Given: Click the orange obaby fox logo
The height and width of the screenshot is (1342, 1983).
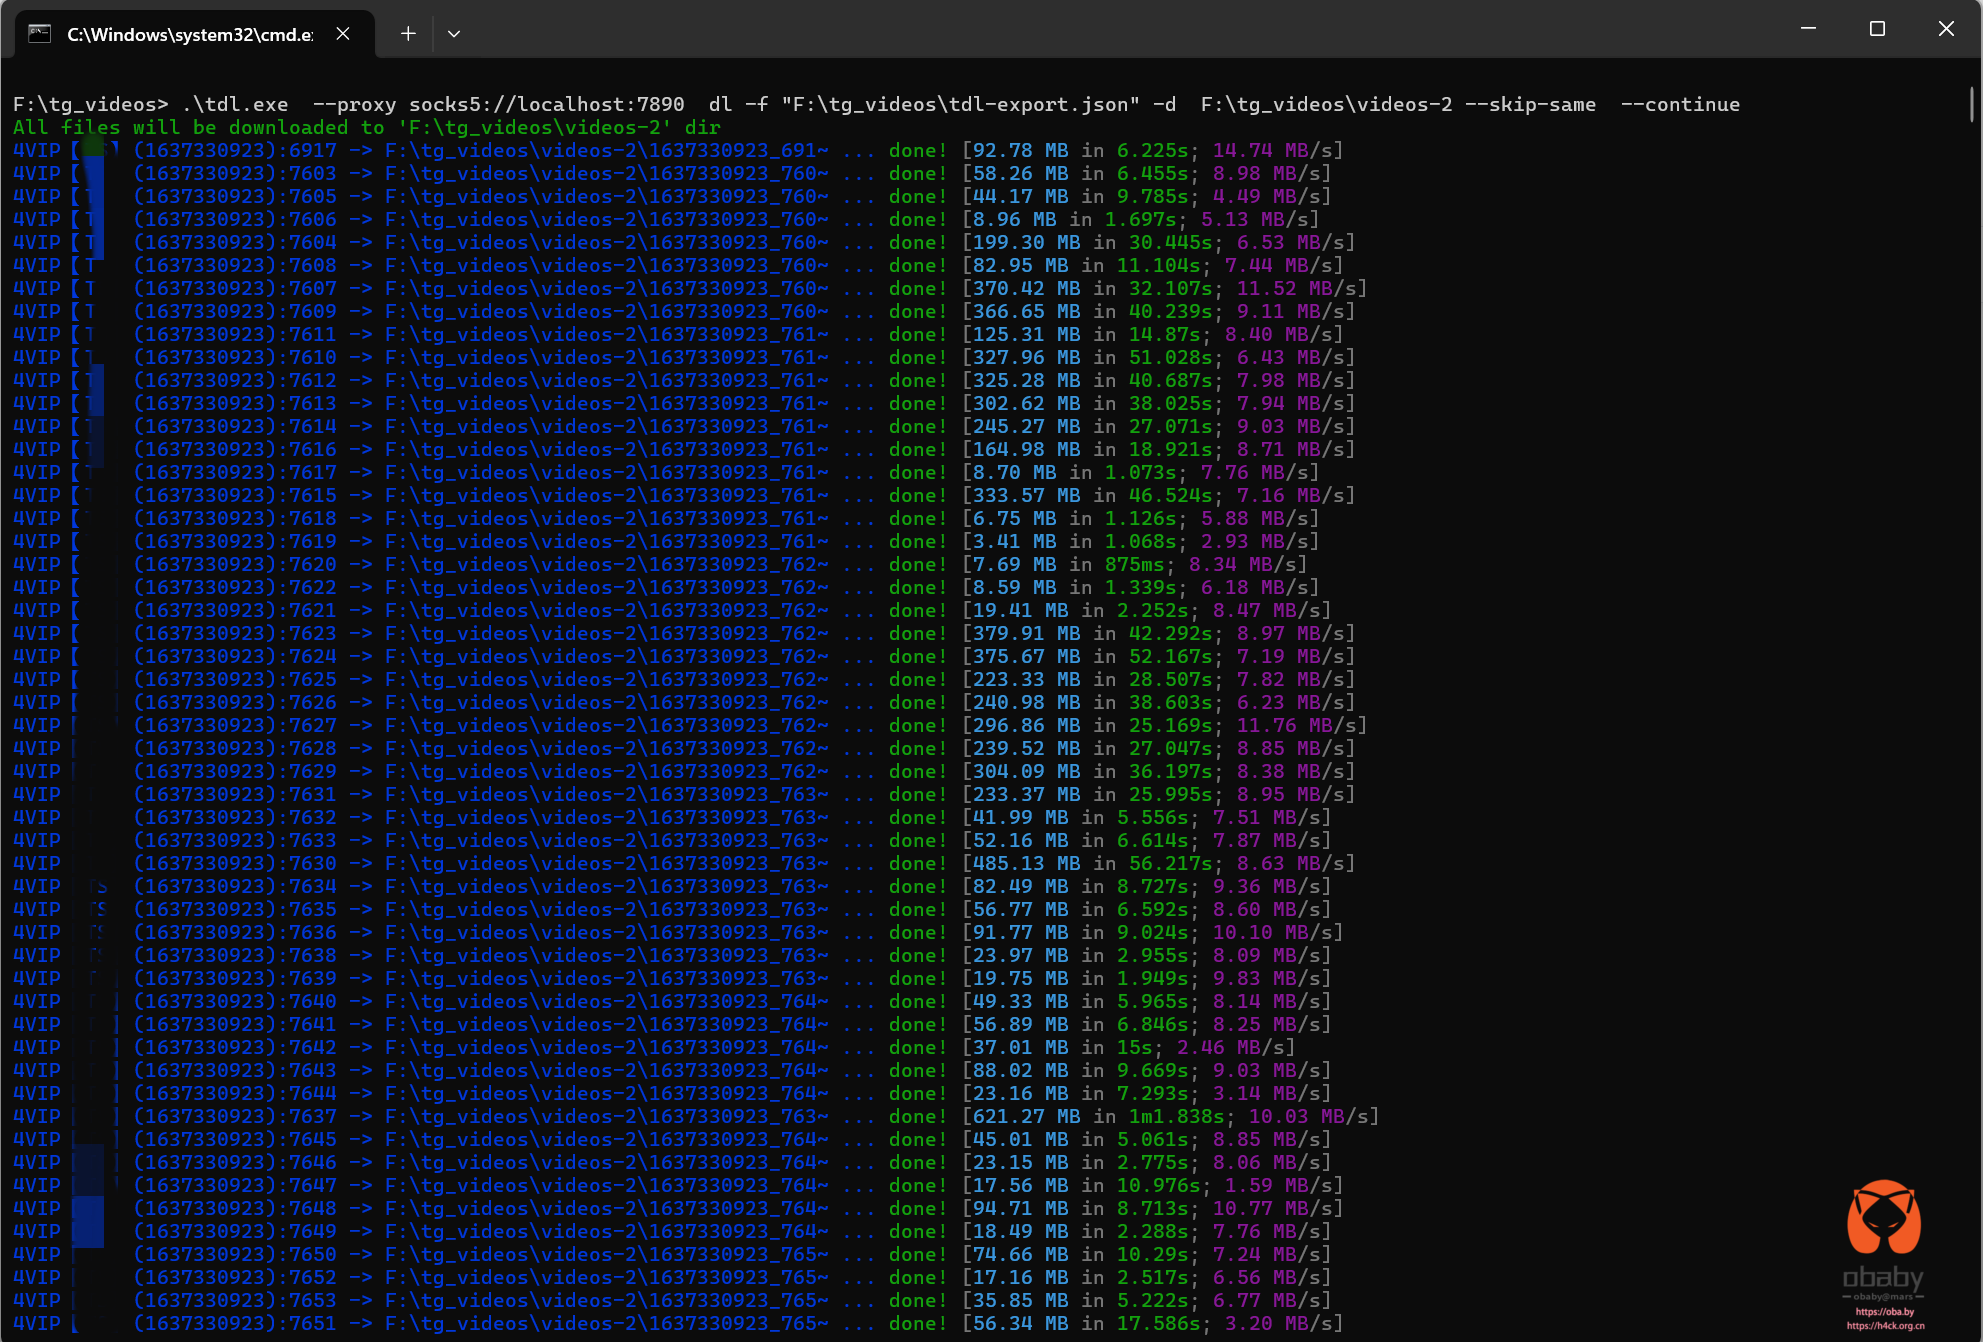Looking at the screenshot, I should [x=1883, y=1218].
